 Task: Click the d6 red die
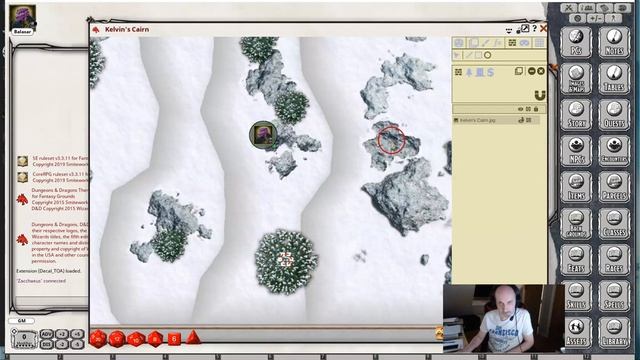(x=174, y=339)
